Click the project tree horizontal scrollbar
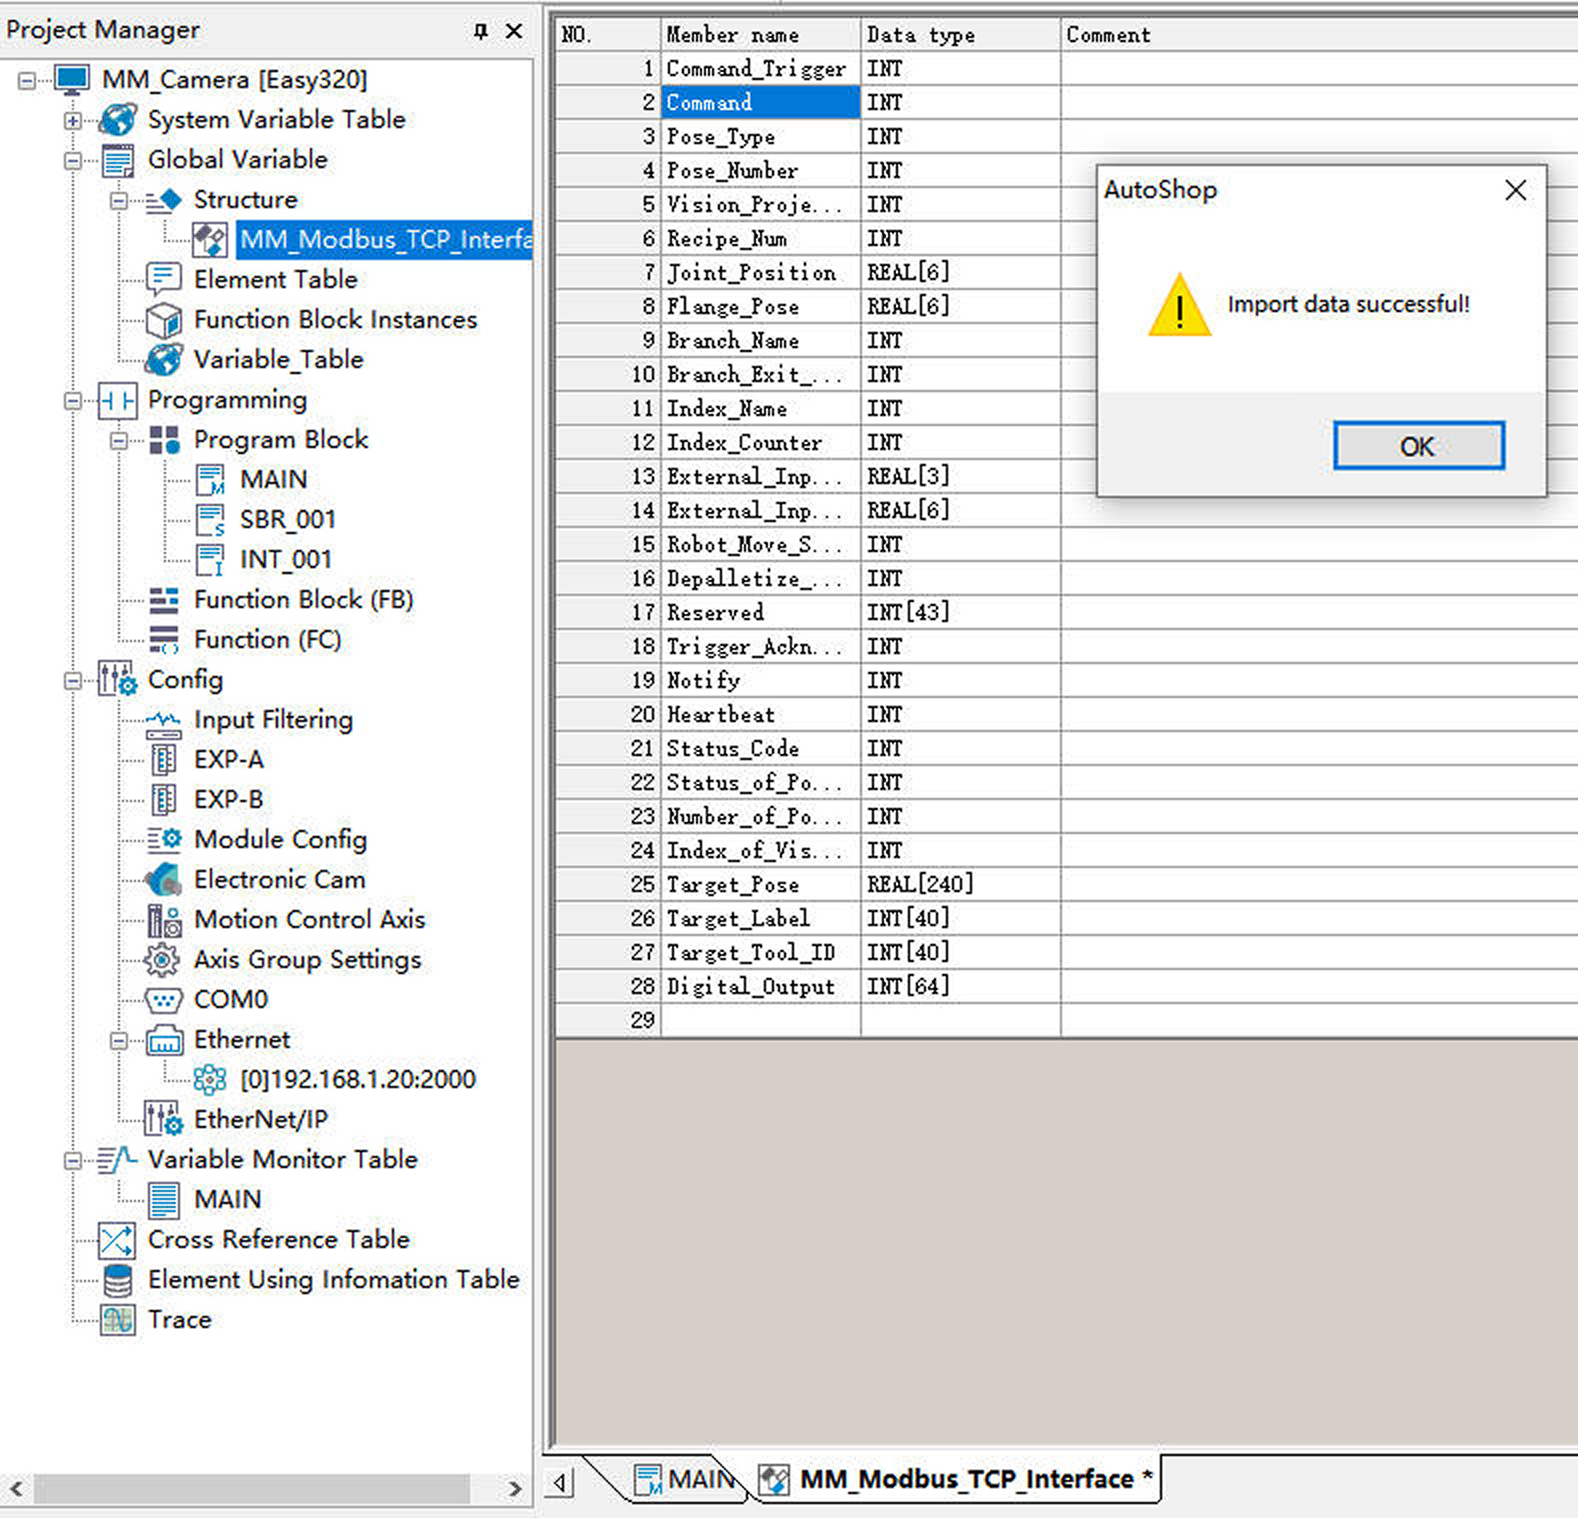The width and height of the screenshot is (1578, 1518). pyautogui.click(x=251, y=1488)
